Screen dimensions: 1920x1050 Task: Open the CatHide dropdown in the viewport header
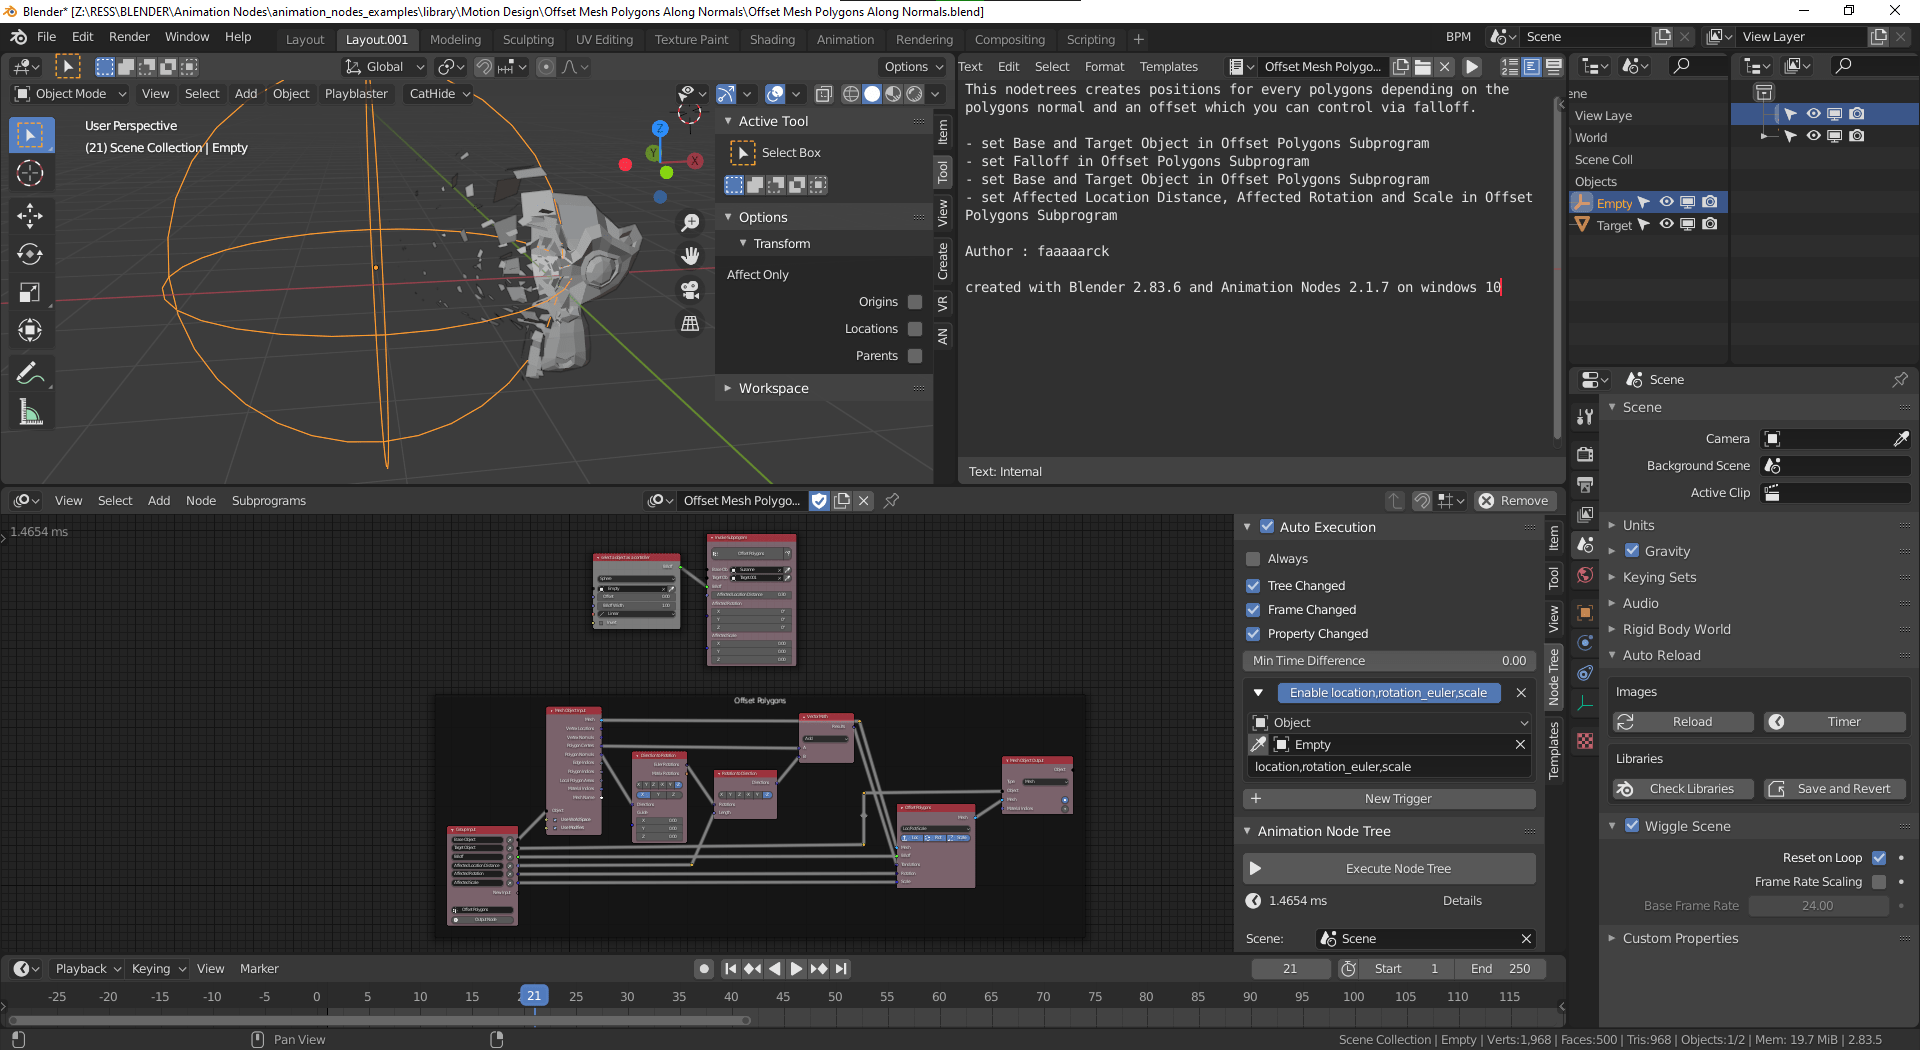point(438,93)
